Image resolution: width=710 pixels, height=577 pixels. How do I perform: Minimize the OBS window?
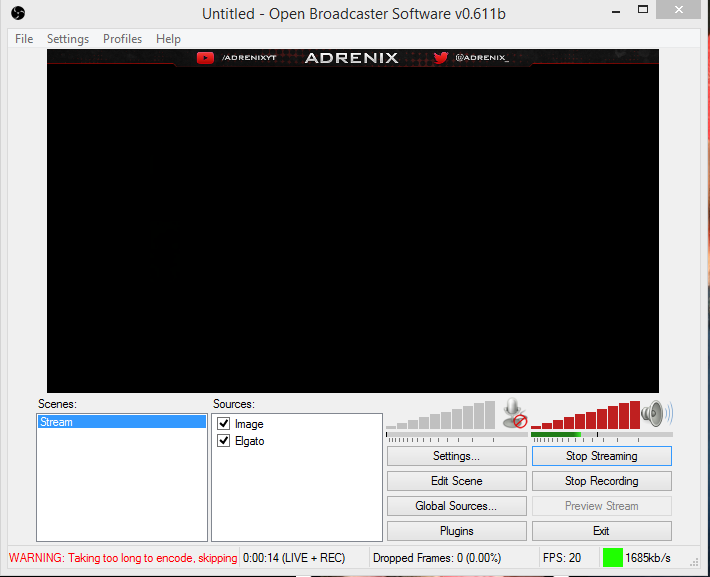coord(616,11)
